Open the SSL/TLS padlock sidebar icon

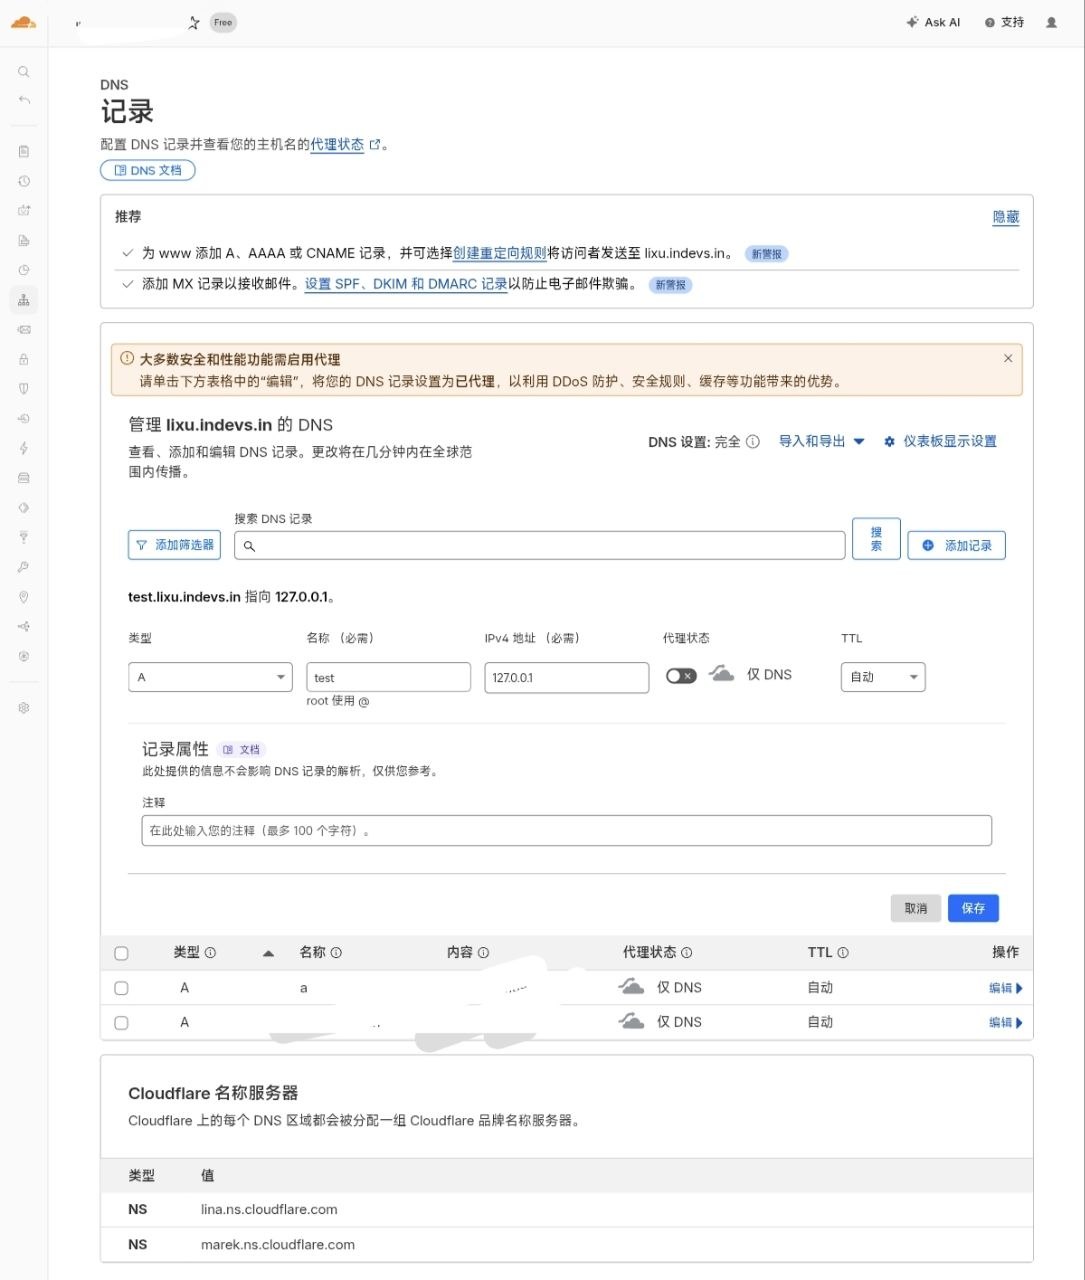pyautogui.click(x=24, y=359)
